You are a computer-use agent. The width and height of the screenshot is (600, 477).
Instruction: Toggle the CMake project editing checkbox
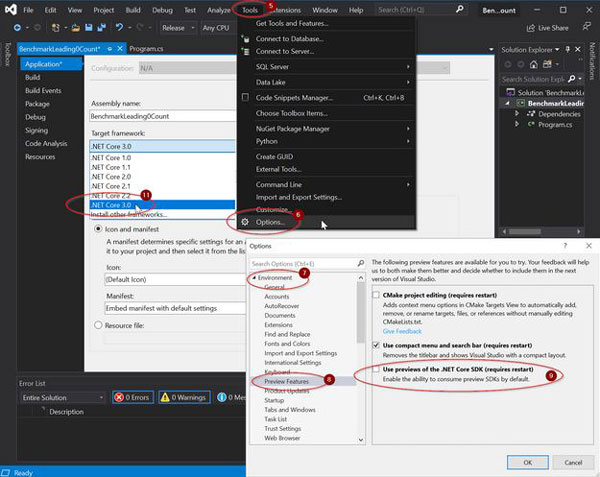coord(376,296)
